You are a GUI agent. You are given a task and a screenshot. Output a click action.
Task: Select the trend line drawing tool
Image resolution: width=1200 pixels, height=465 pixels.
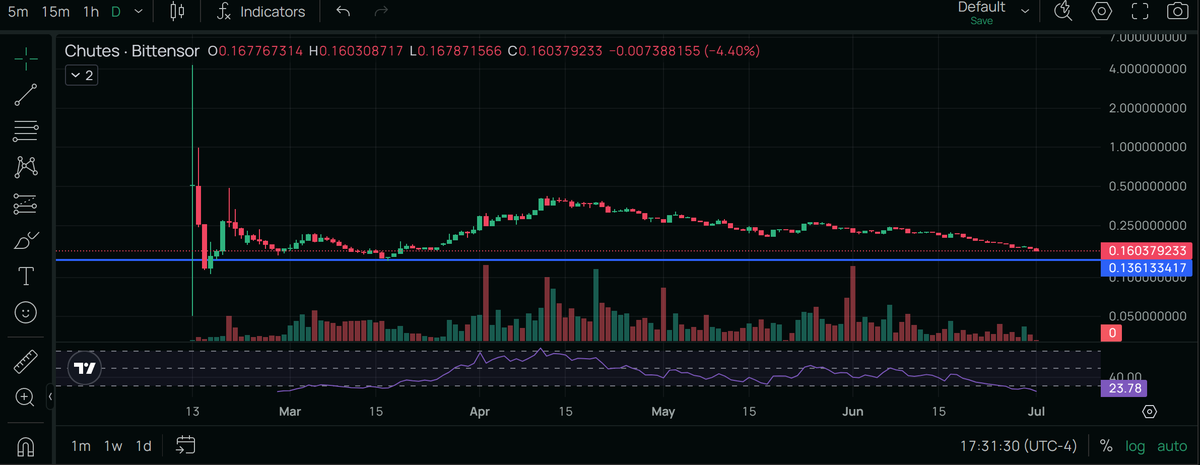click(x=26, y=94)
